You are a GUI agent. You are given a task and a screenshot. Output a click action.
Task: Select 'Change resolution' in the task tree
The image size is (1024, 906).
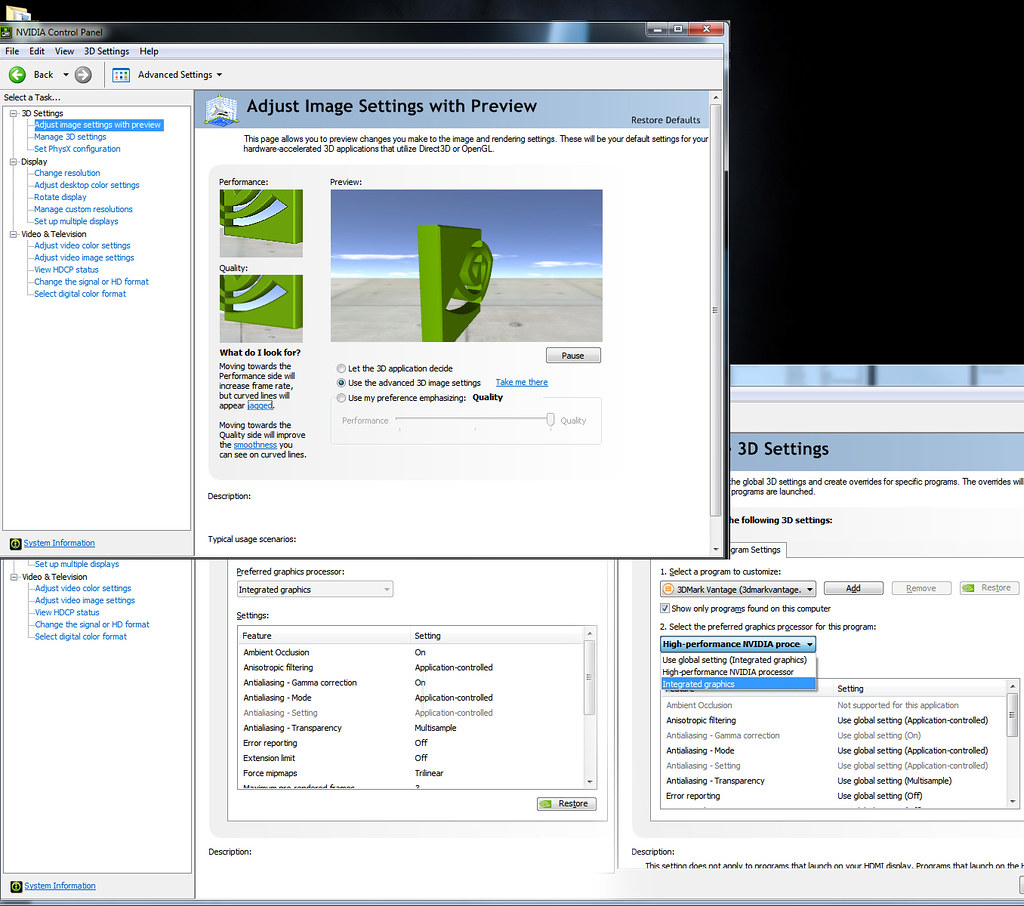coord(67,173)
